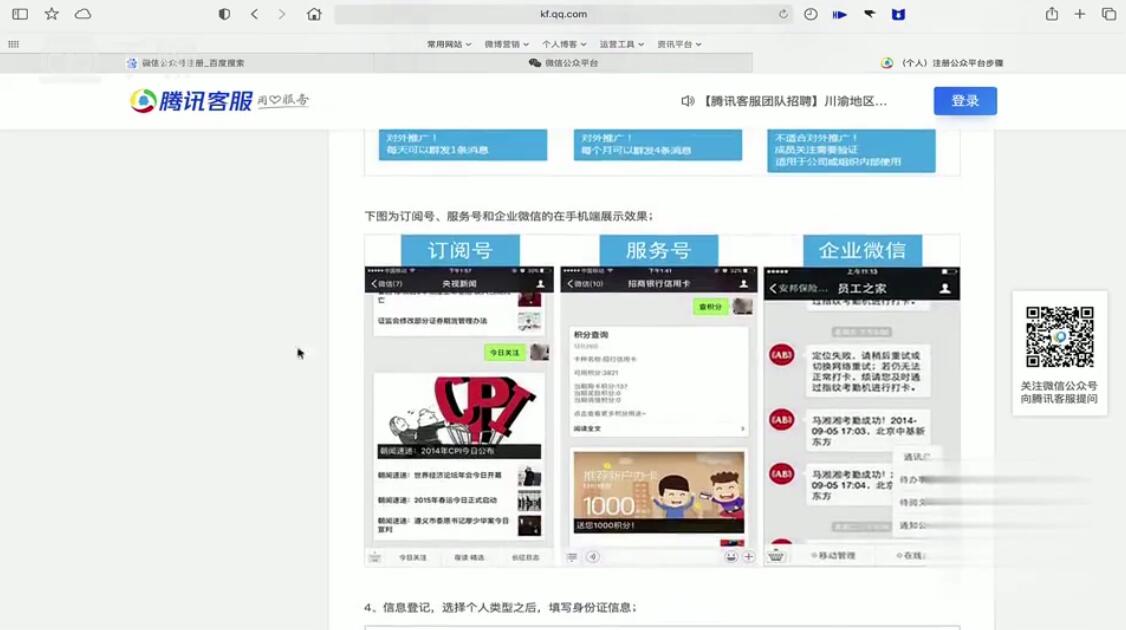The image size is (1126, 630).
Task: Switch to the 微信公众号注册_百度搜索 tab
Action: pyautogui.click(x=187, y=63)
